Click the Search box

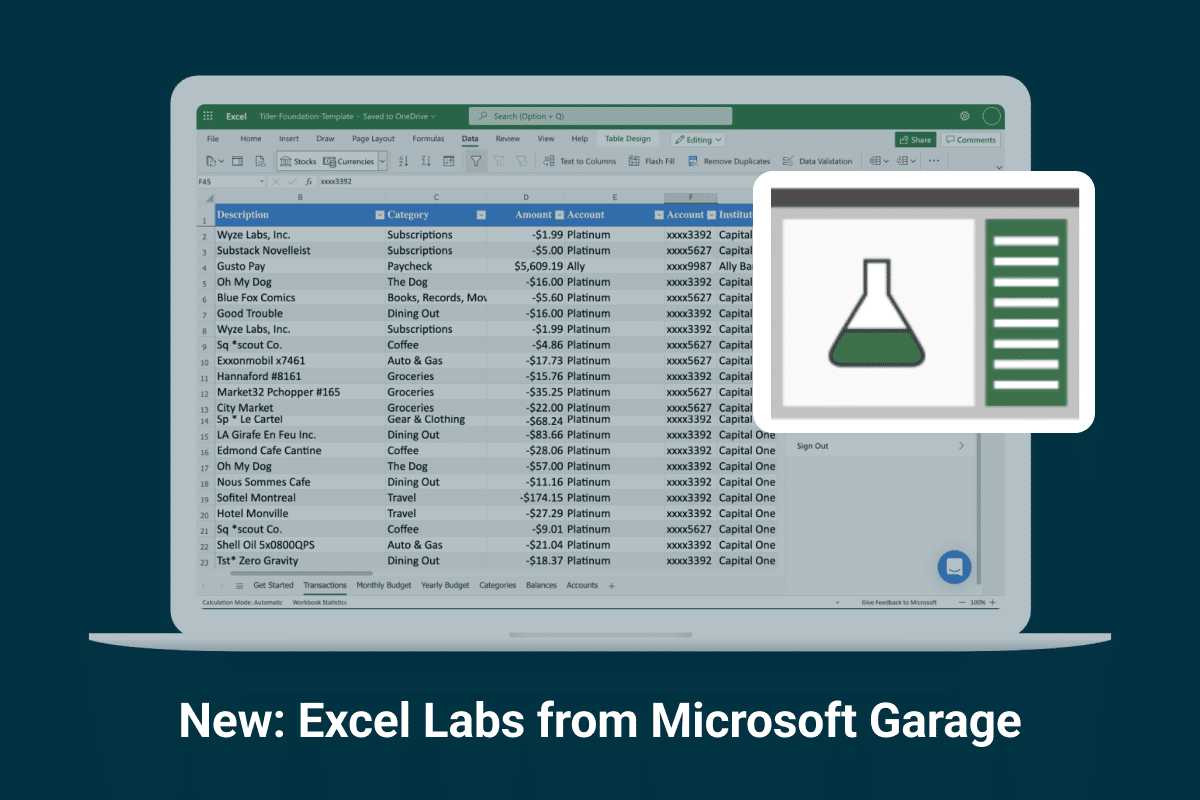600,116
